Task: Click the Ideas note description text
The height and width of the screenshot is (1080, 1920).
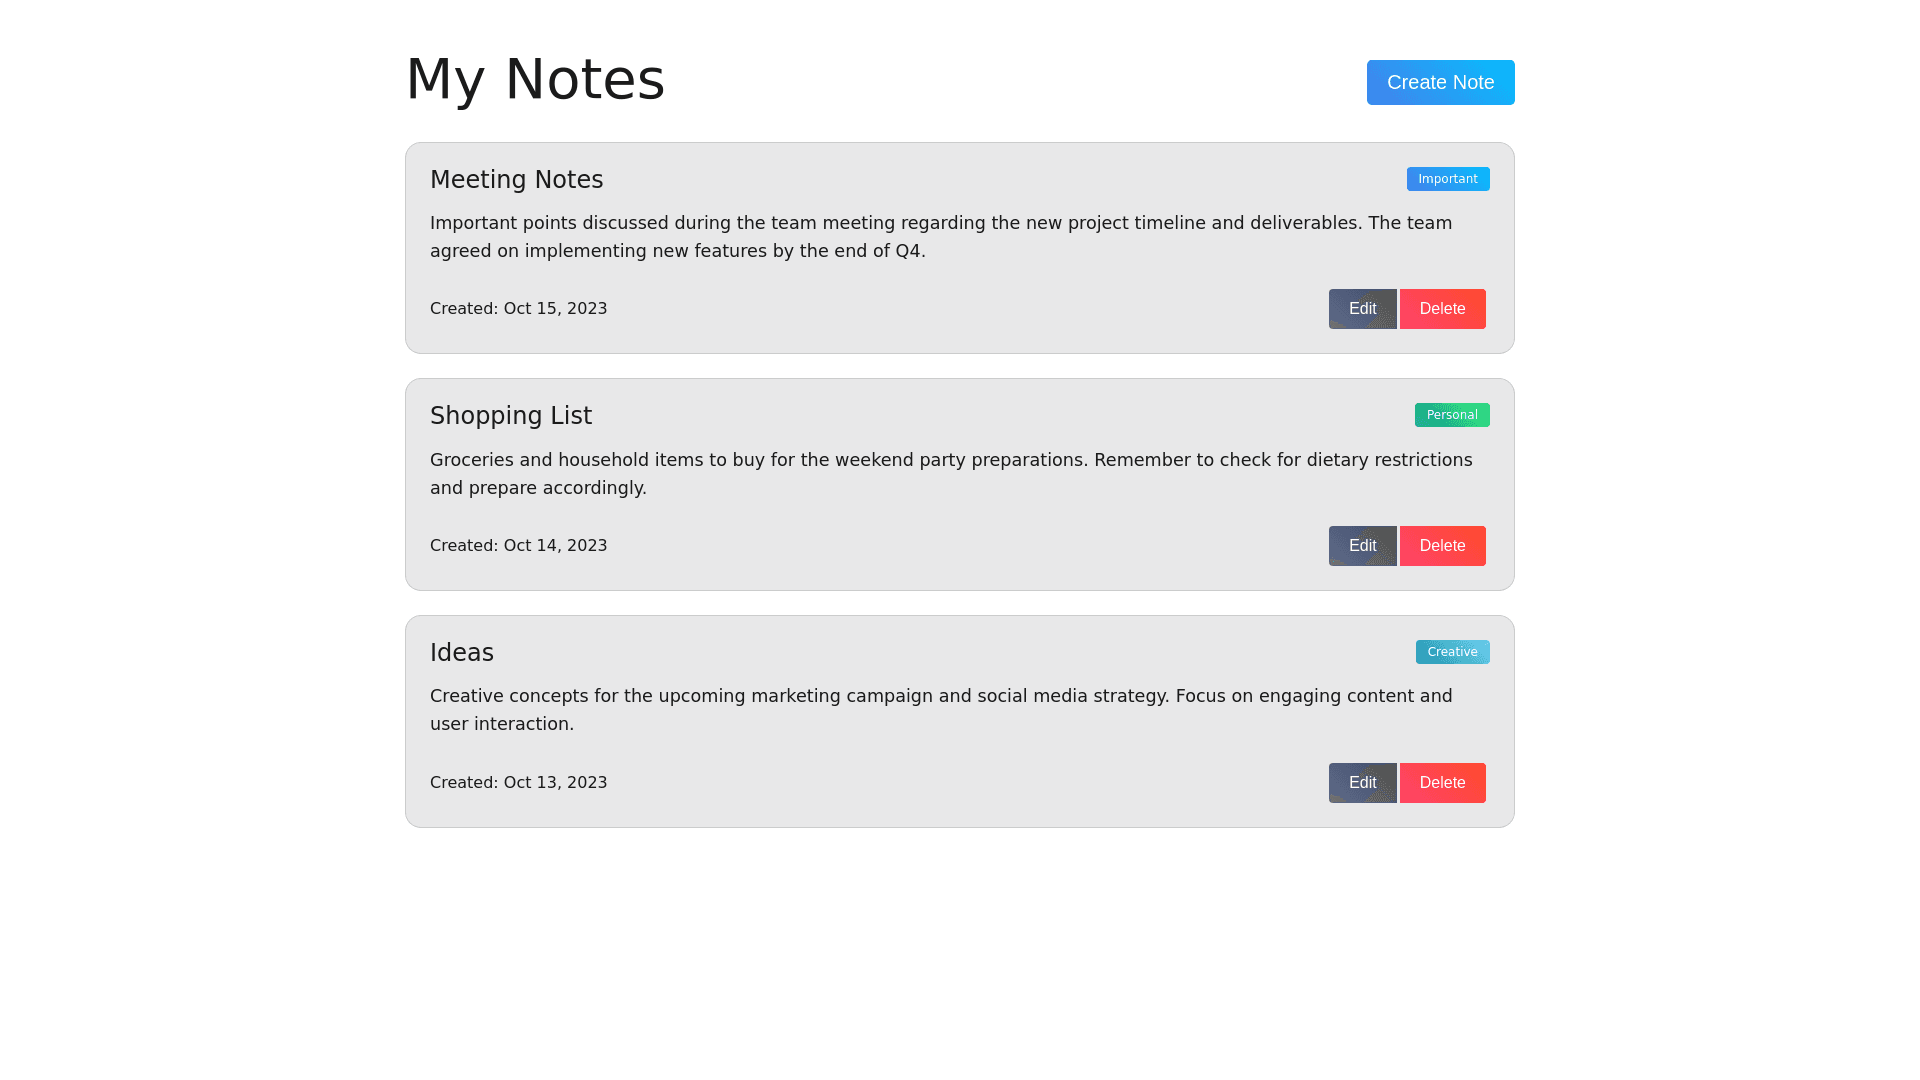Action: point(940,710)
